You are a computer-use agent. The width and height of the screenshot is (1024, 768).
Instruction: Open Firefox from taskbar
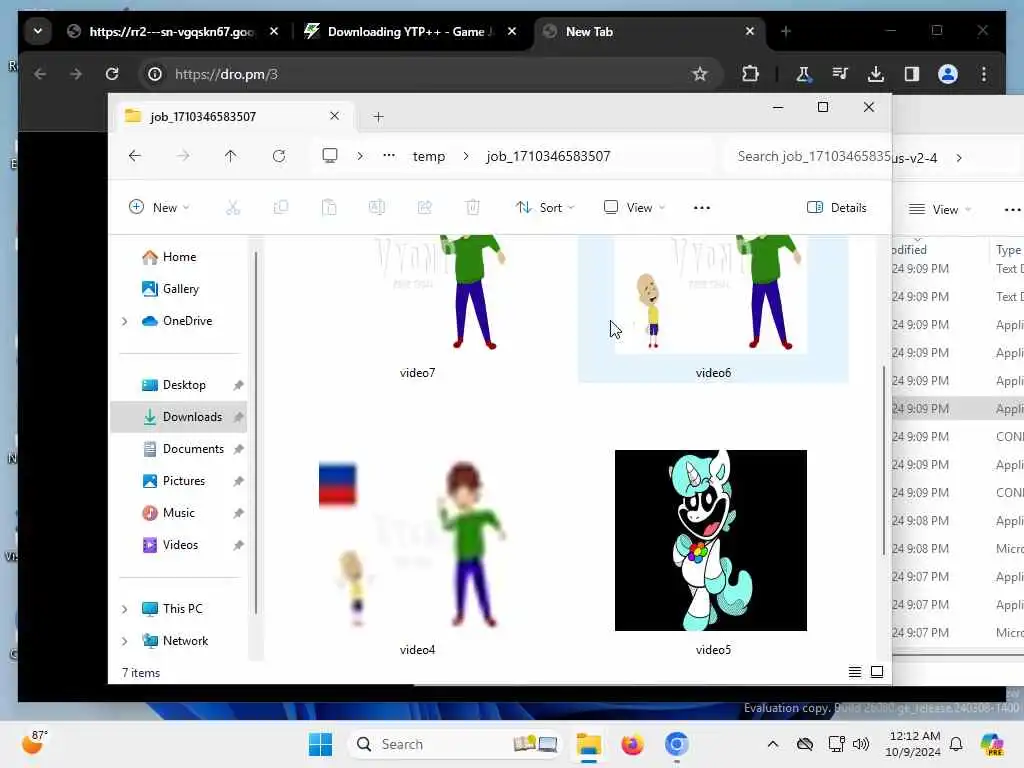pos(632,744)
